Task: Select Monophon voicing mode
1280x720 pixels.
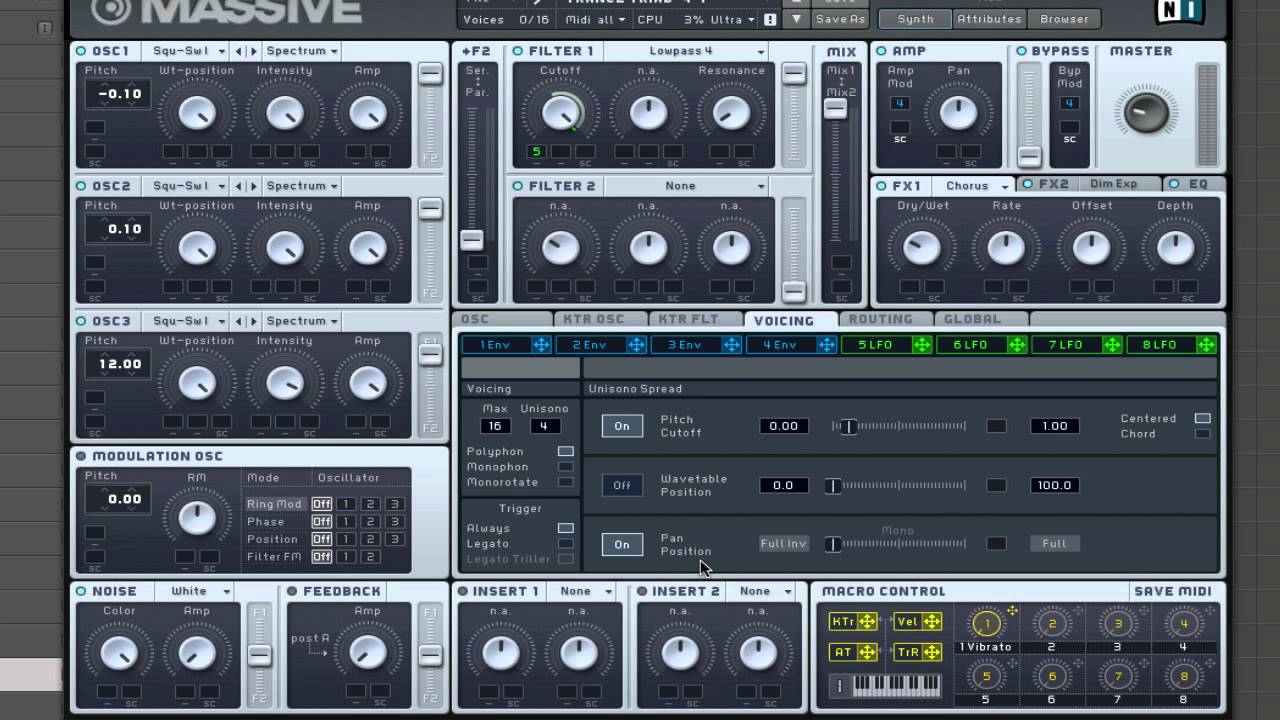Action: tap(566, 467)
